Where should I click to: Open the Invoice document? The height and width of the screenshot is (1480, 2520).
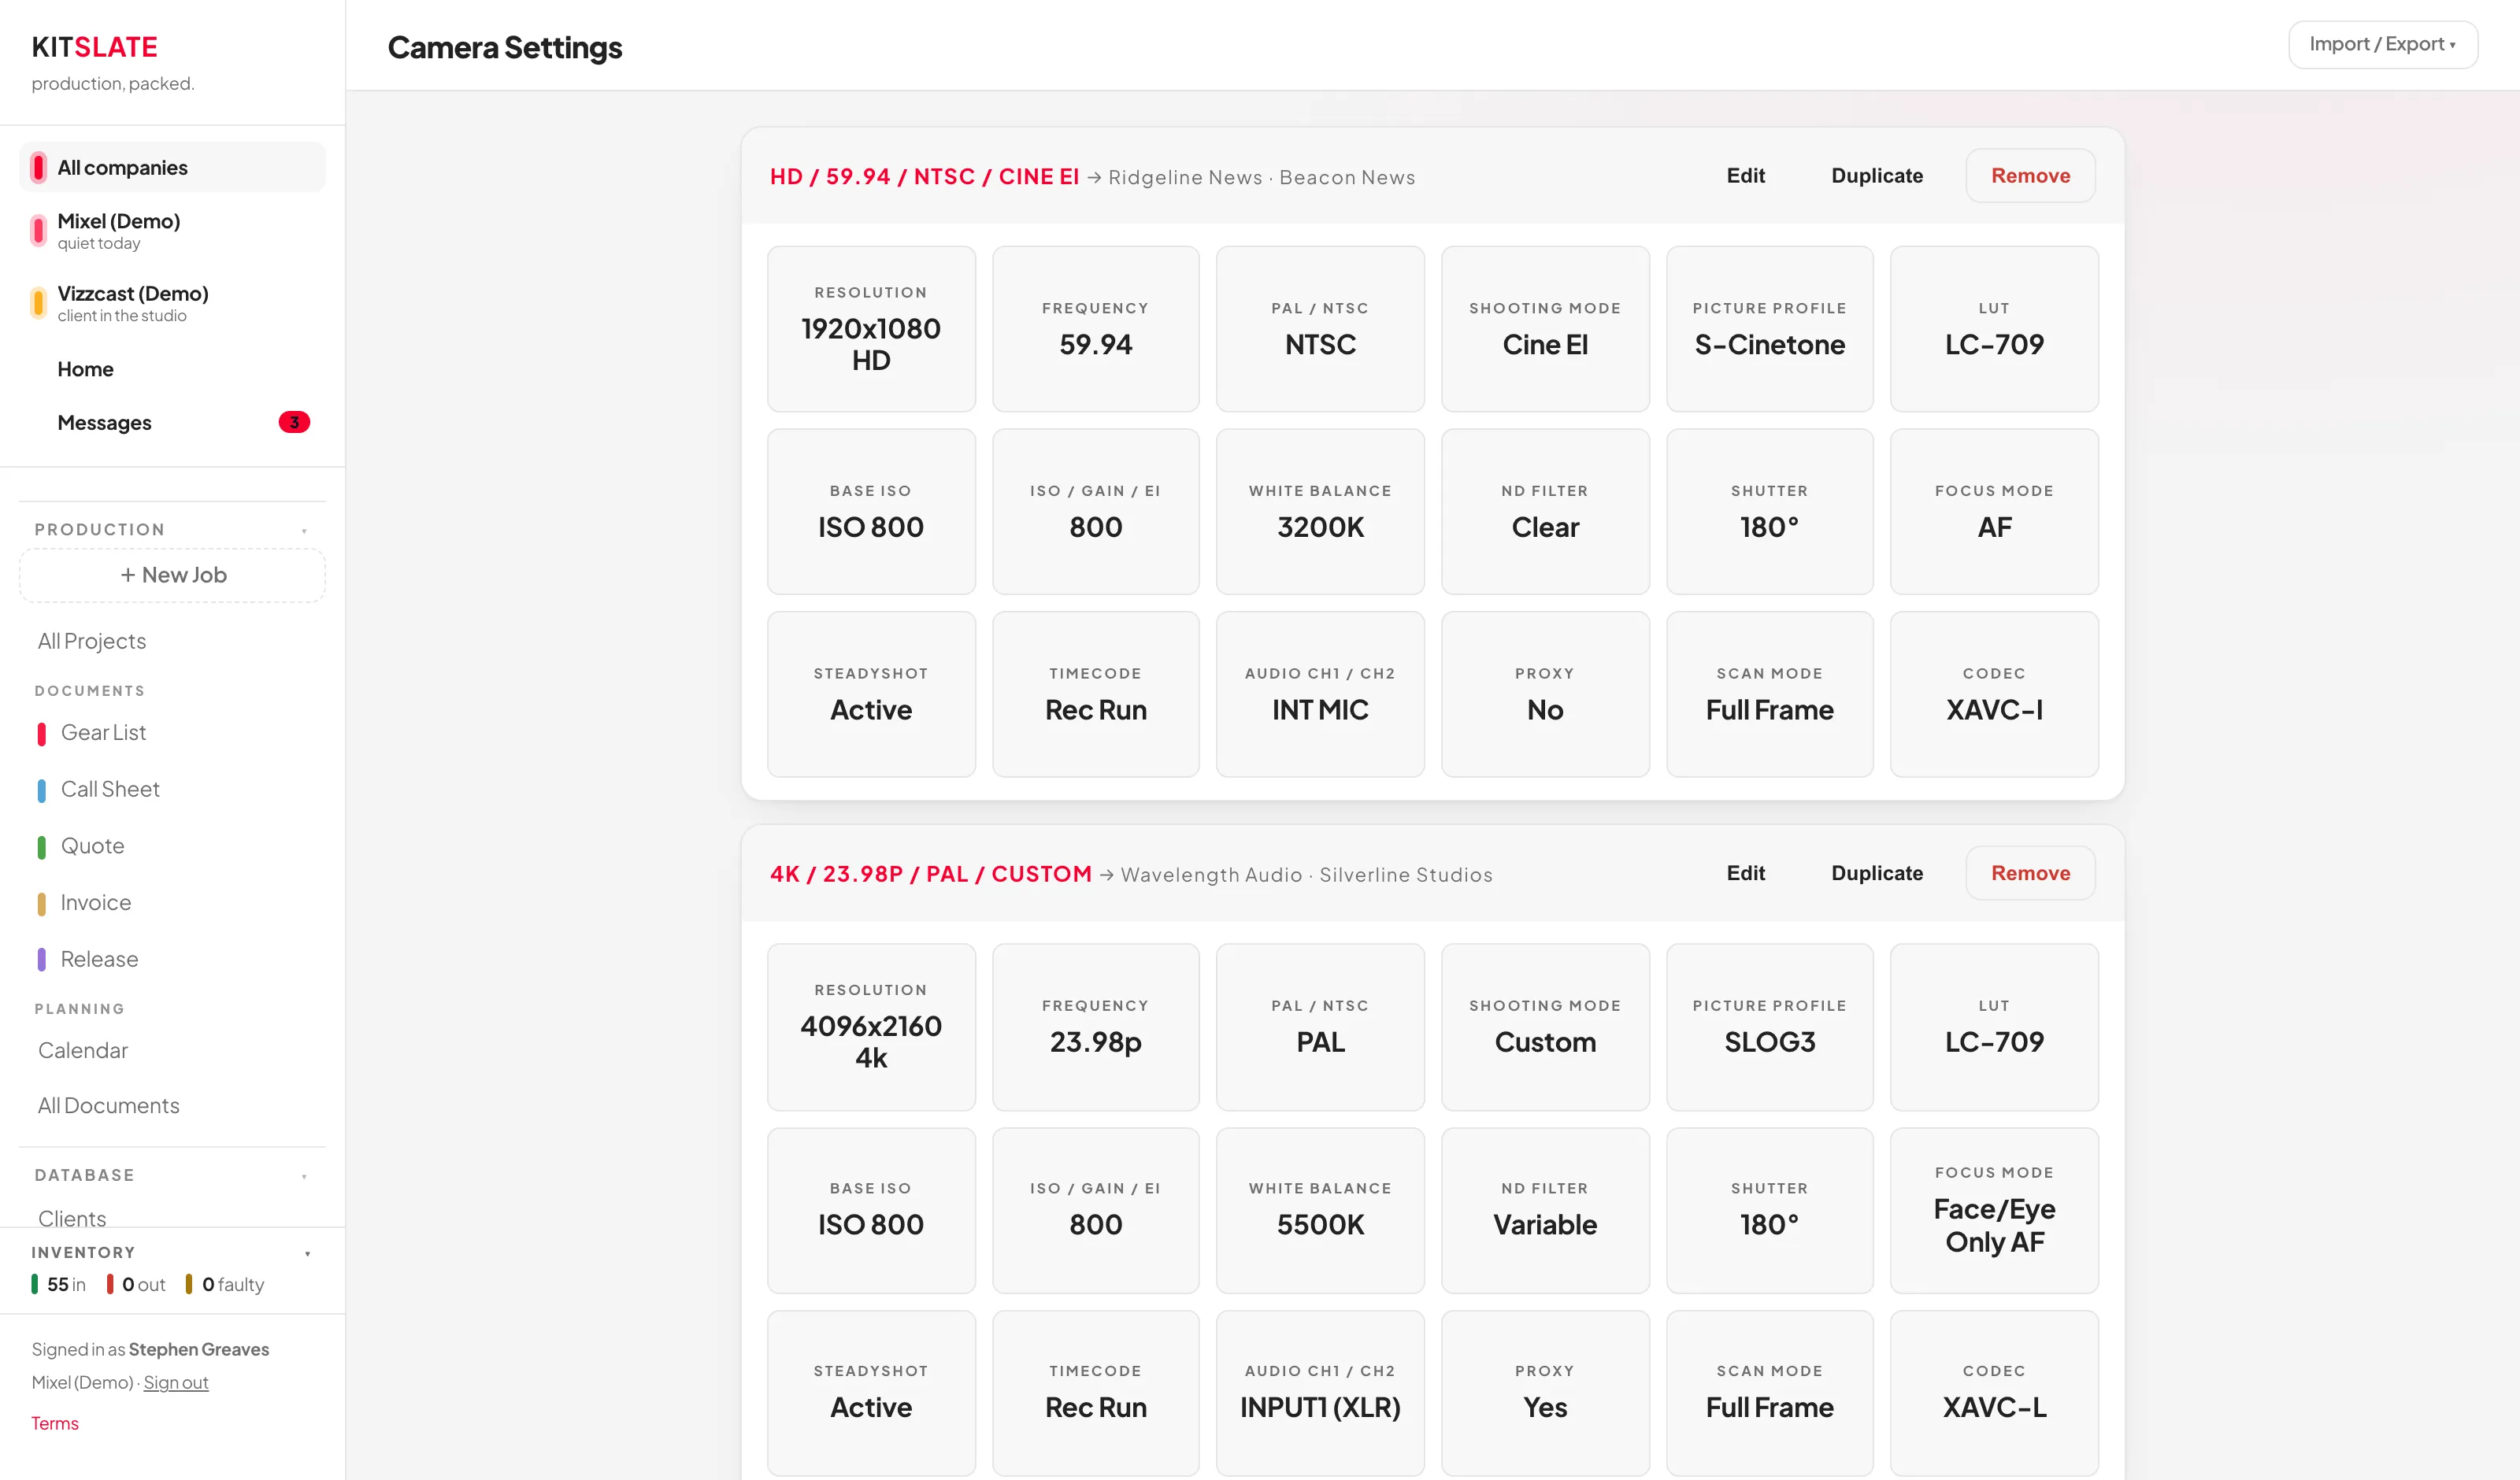coord(95,902)
